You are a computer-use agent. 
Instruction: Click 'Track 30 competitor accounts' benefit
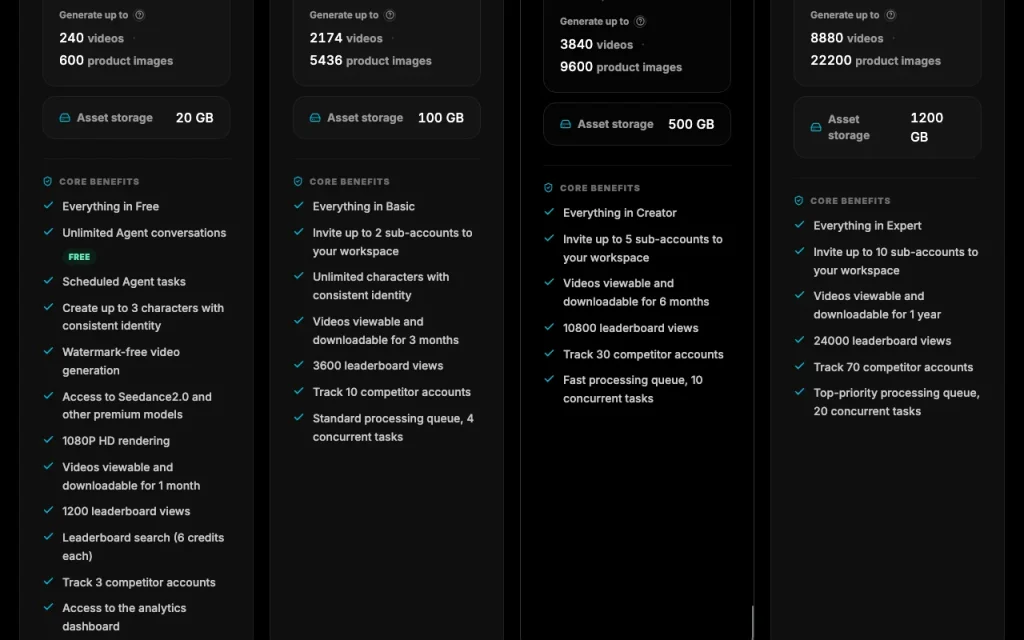643,355
